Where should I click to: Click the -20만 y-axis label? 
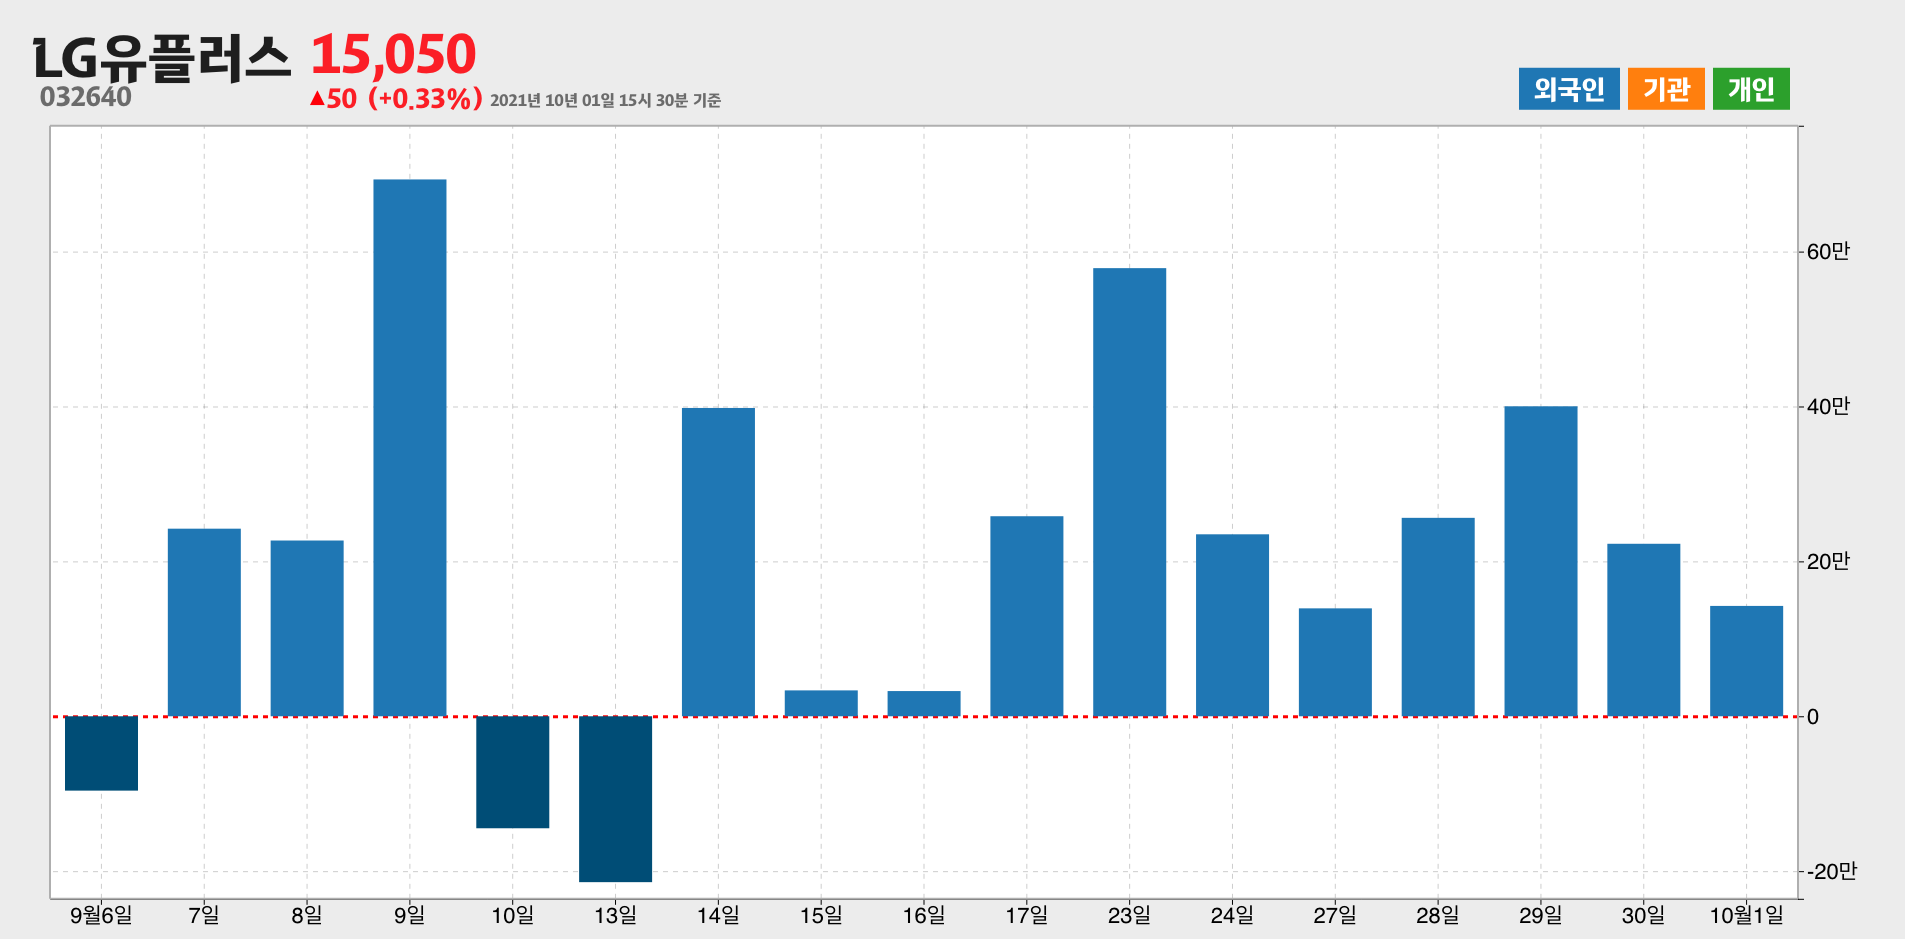1831,872
